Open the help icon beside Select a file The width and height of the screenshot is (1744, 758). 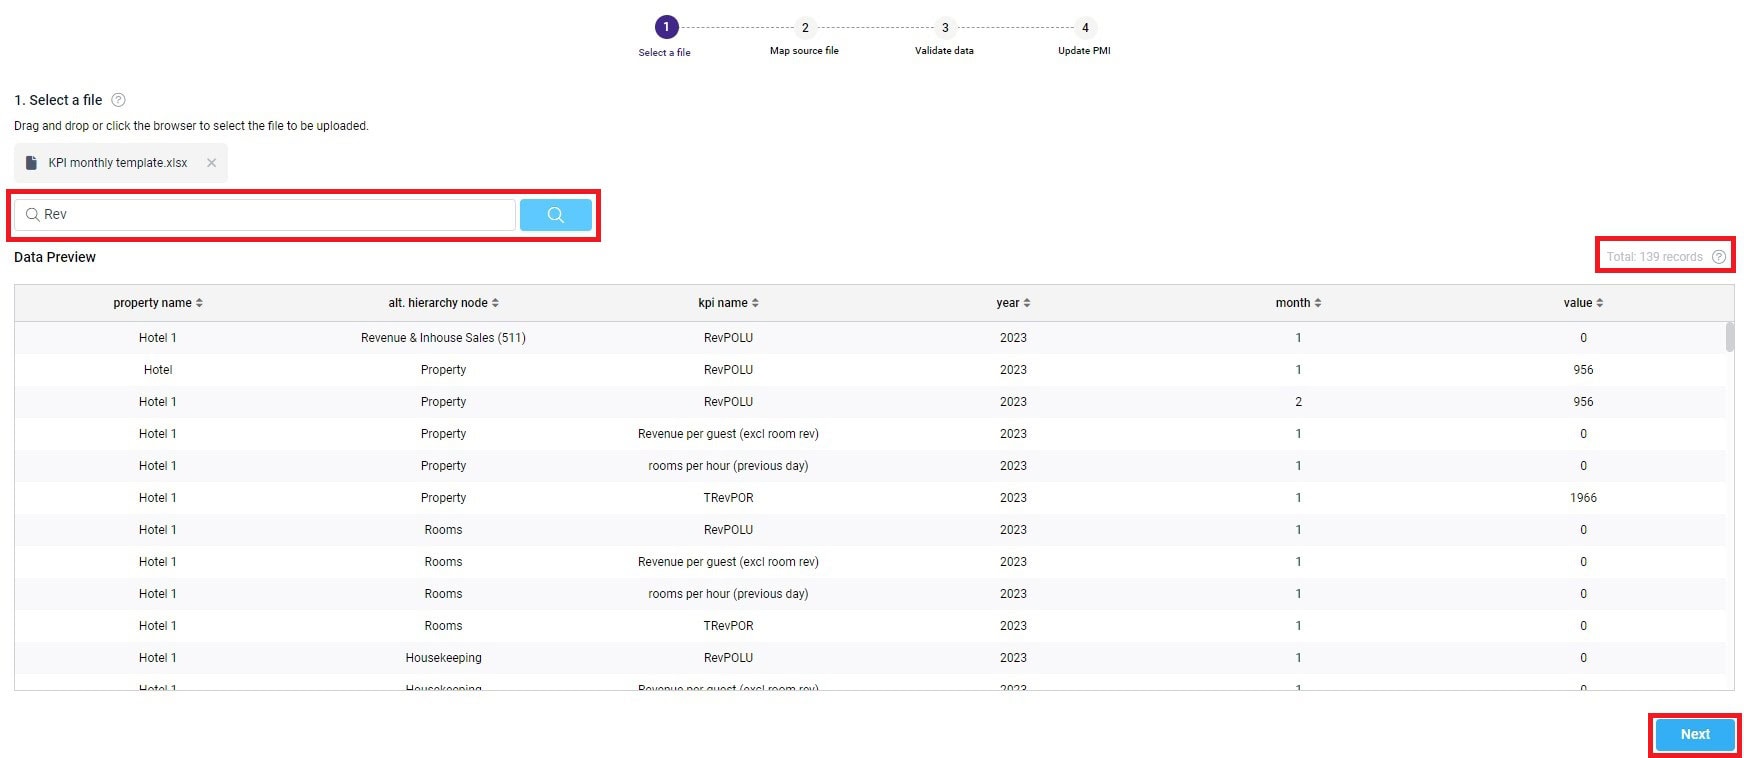118,100
